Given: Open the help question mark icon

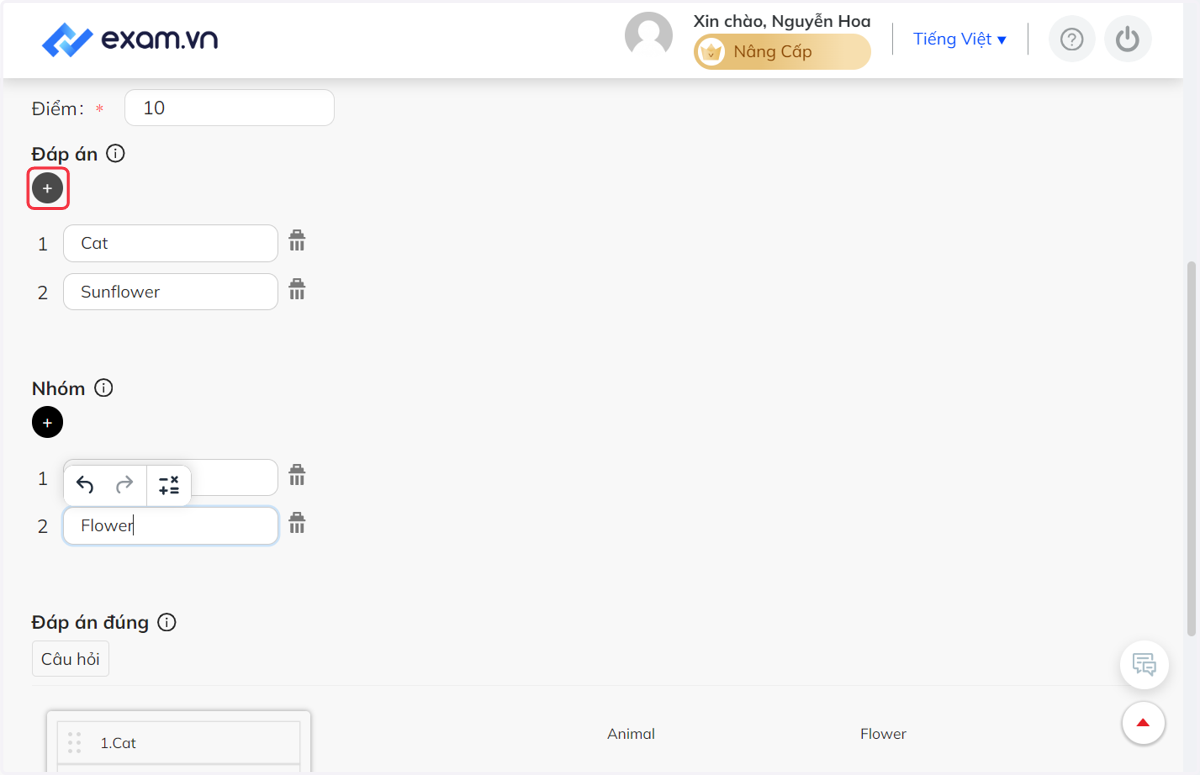Looking at the screenshot, I should [x=1072, y=39].
